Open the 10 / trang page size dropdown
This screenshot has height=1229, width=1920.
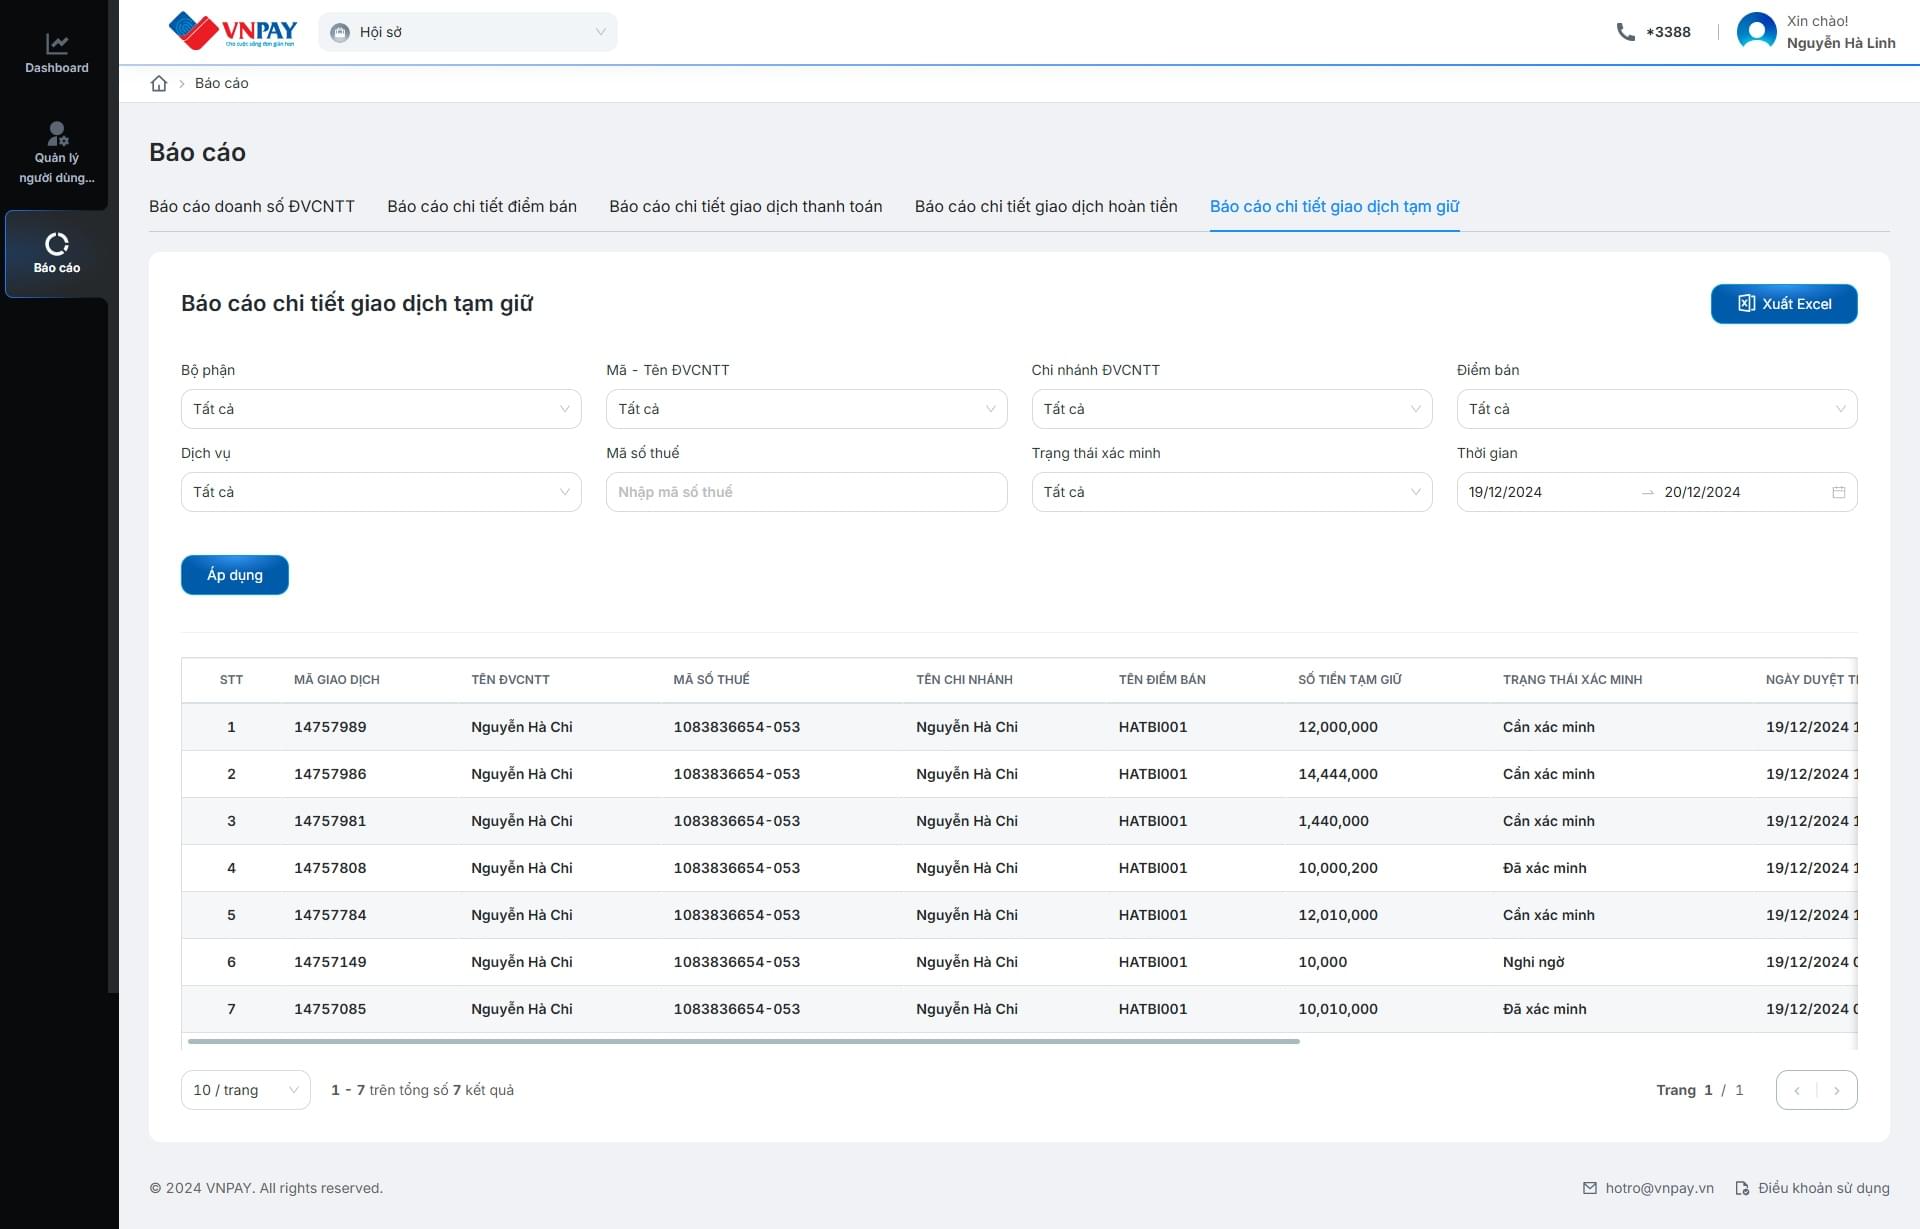[x=245, y=1090]
